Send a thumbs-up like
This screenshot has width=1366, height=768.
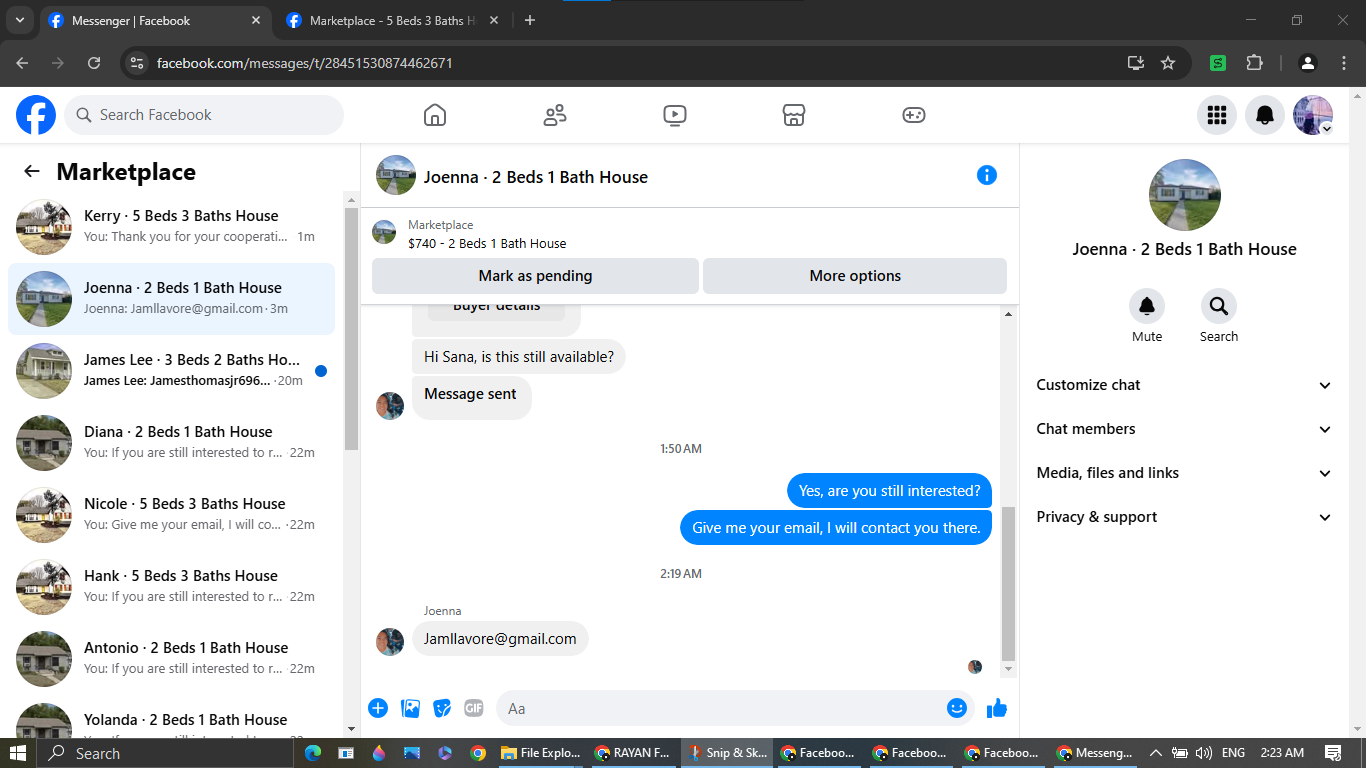(997, 708)
